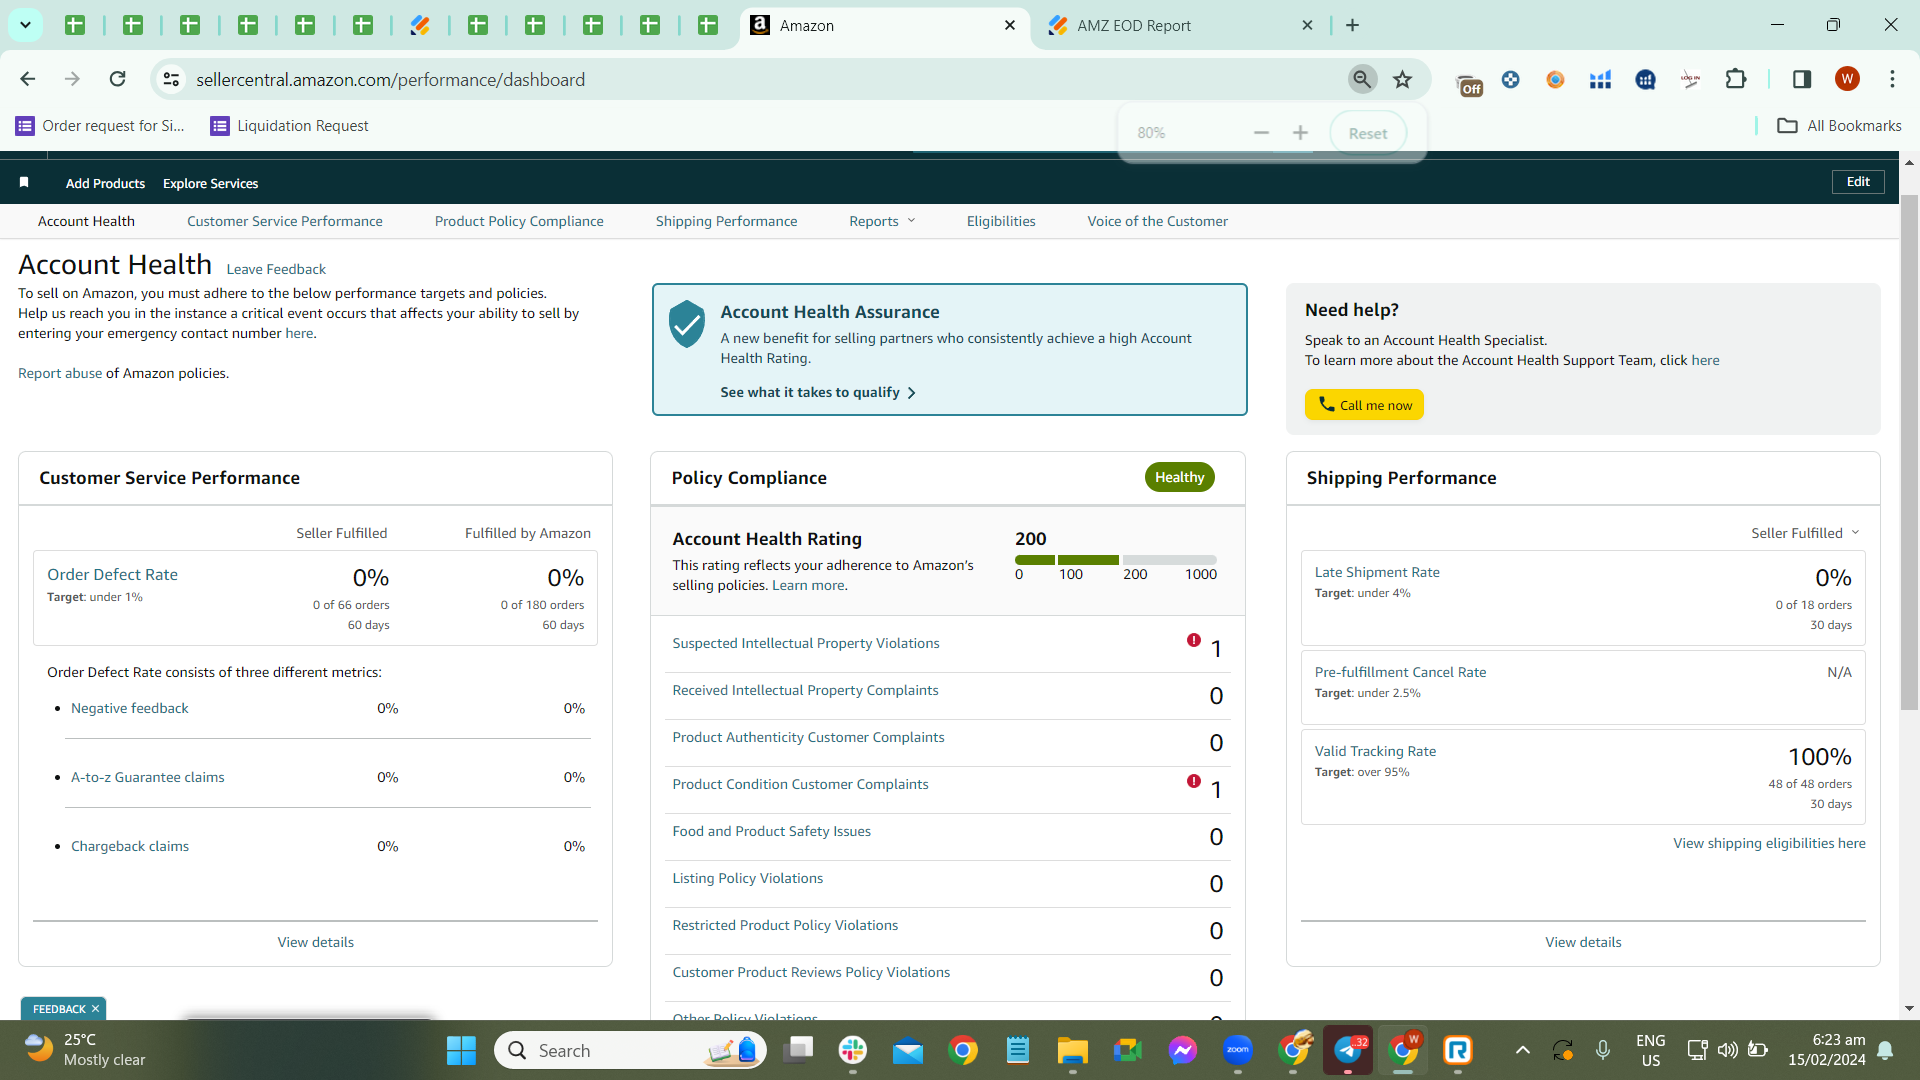Open the Report abuse link
Image resolution: width=1920 pixels, height=1080 pixels.
60,373
